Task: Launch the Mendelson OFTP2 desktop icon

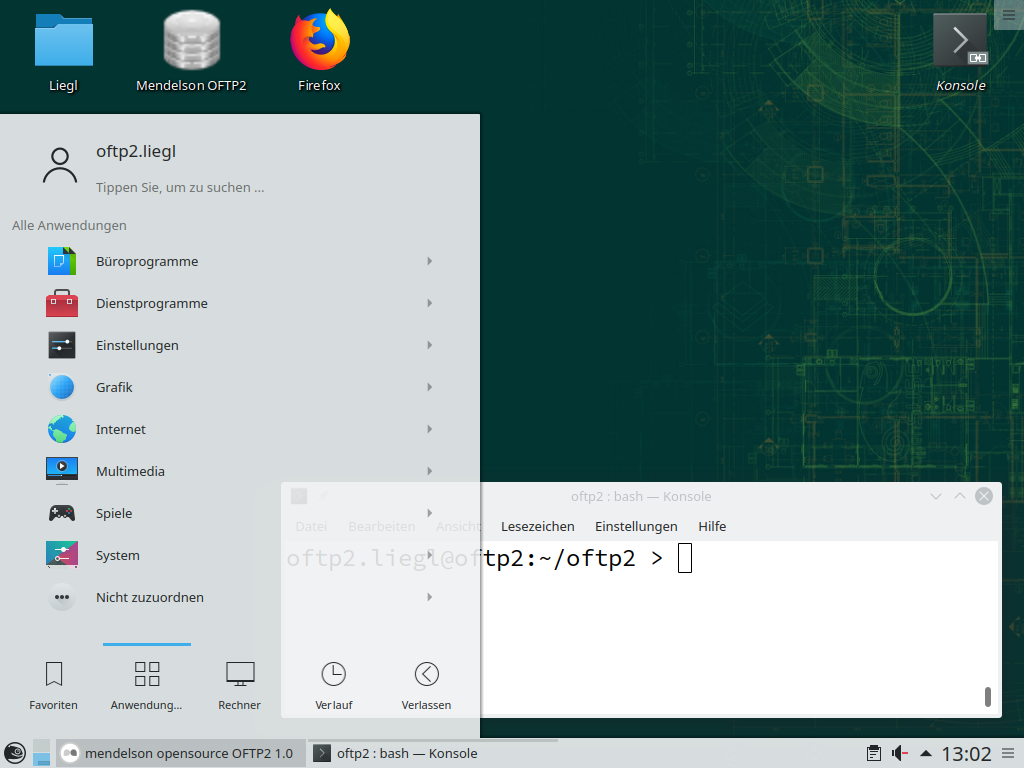Action: [x=190, y=52]
